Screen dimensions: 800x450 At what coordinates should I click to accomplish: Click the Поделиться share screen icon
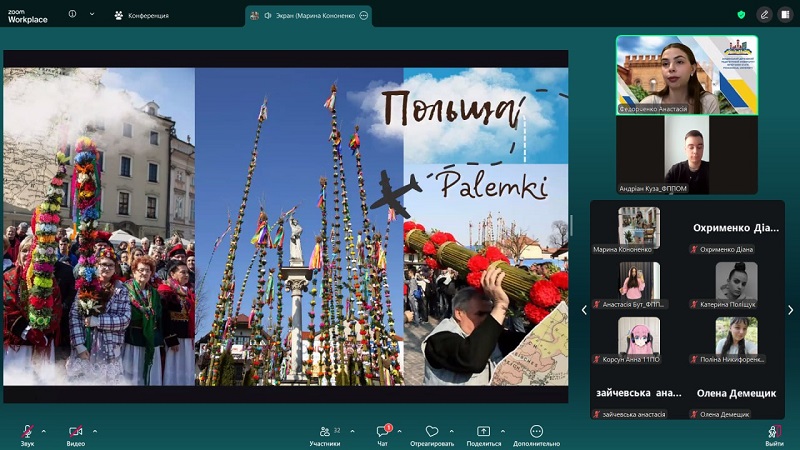(x=484, y=432)
